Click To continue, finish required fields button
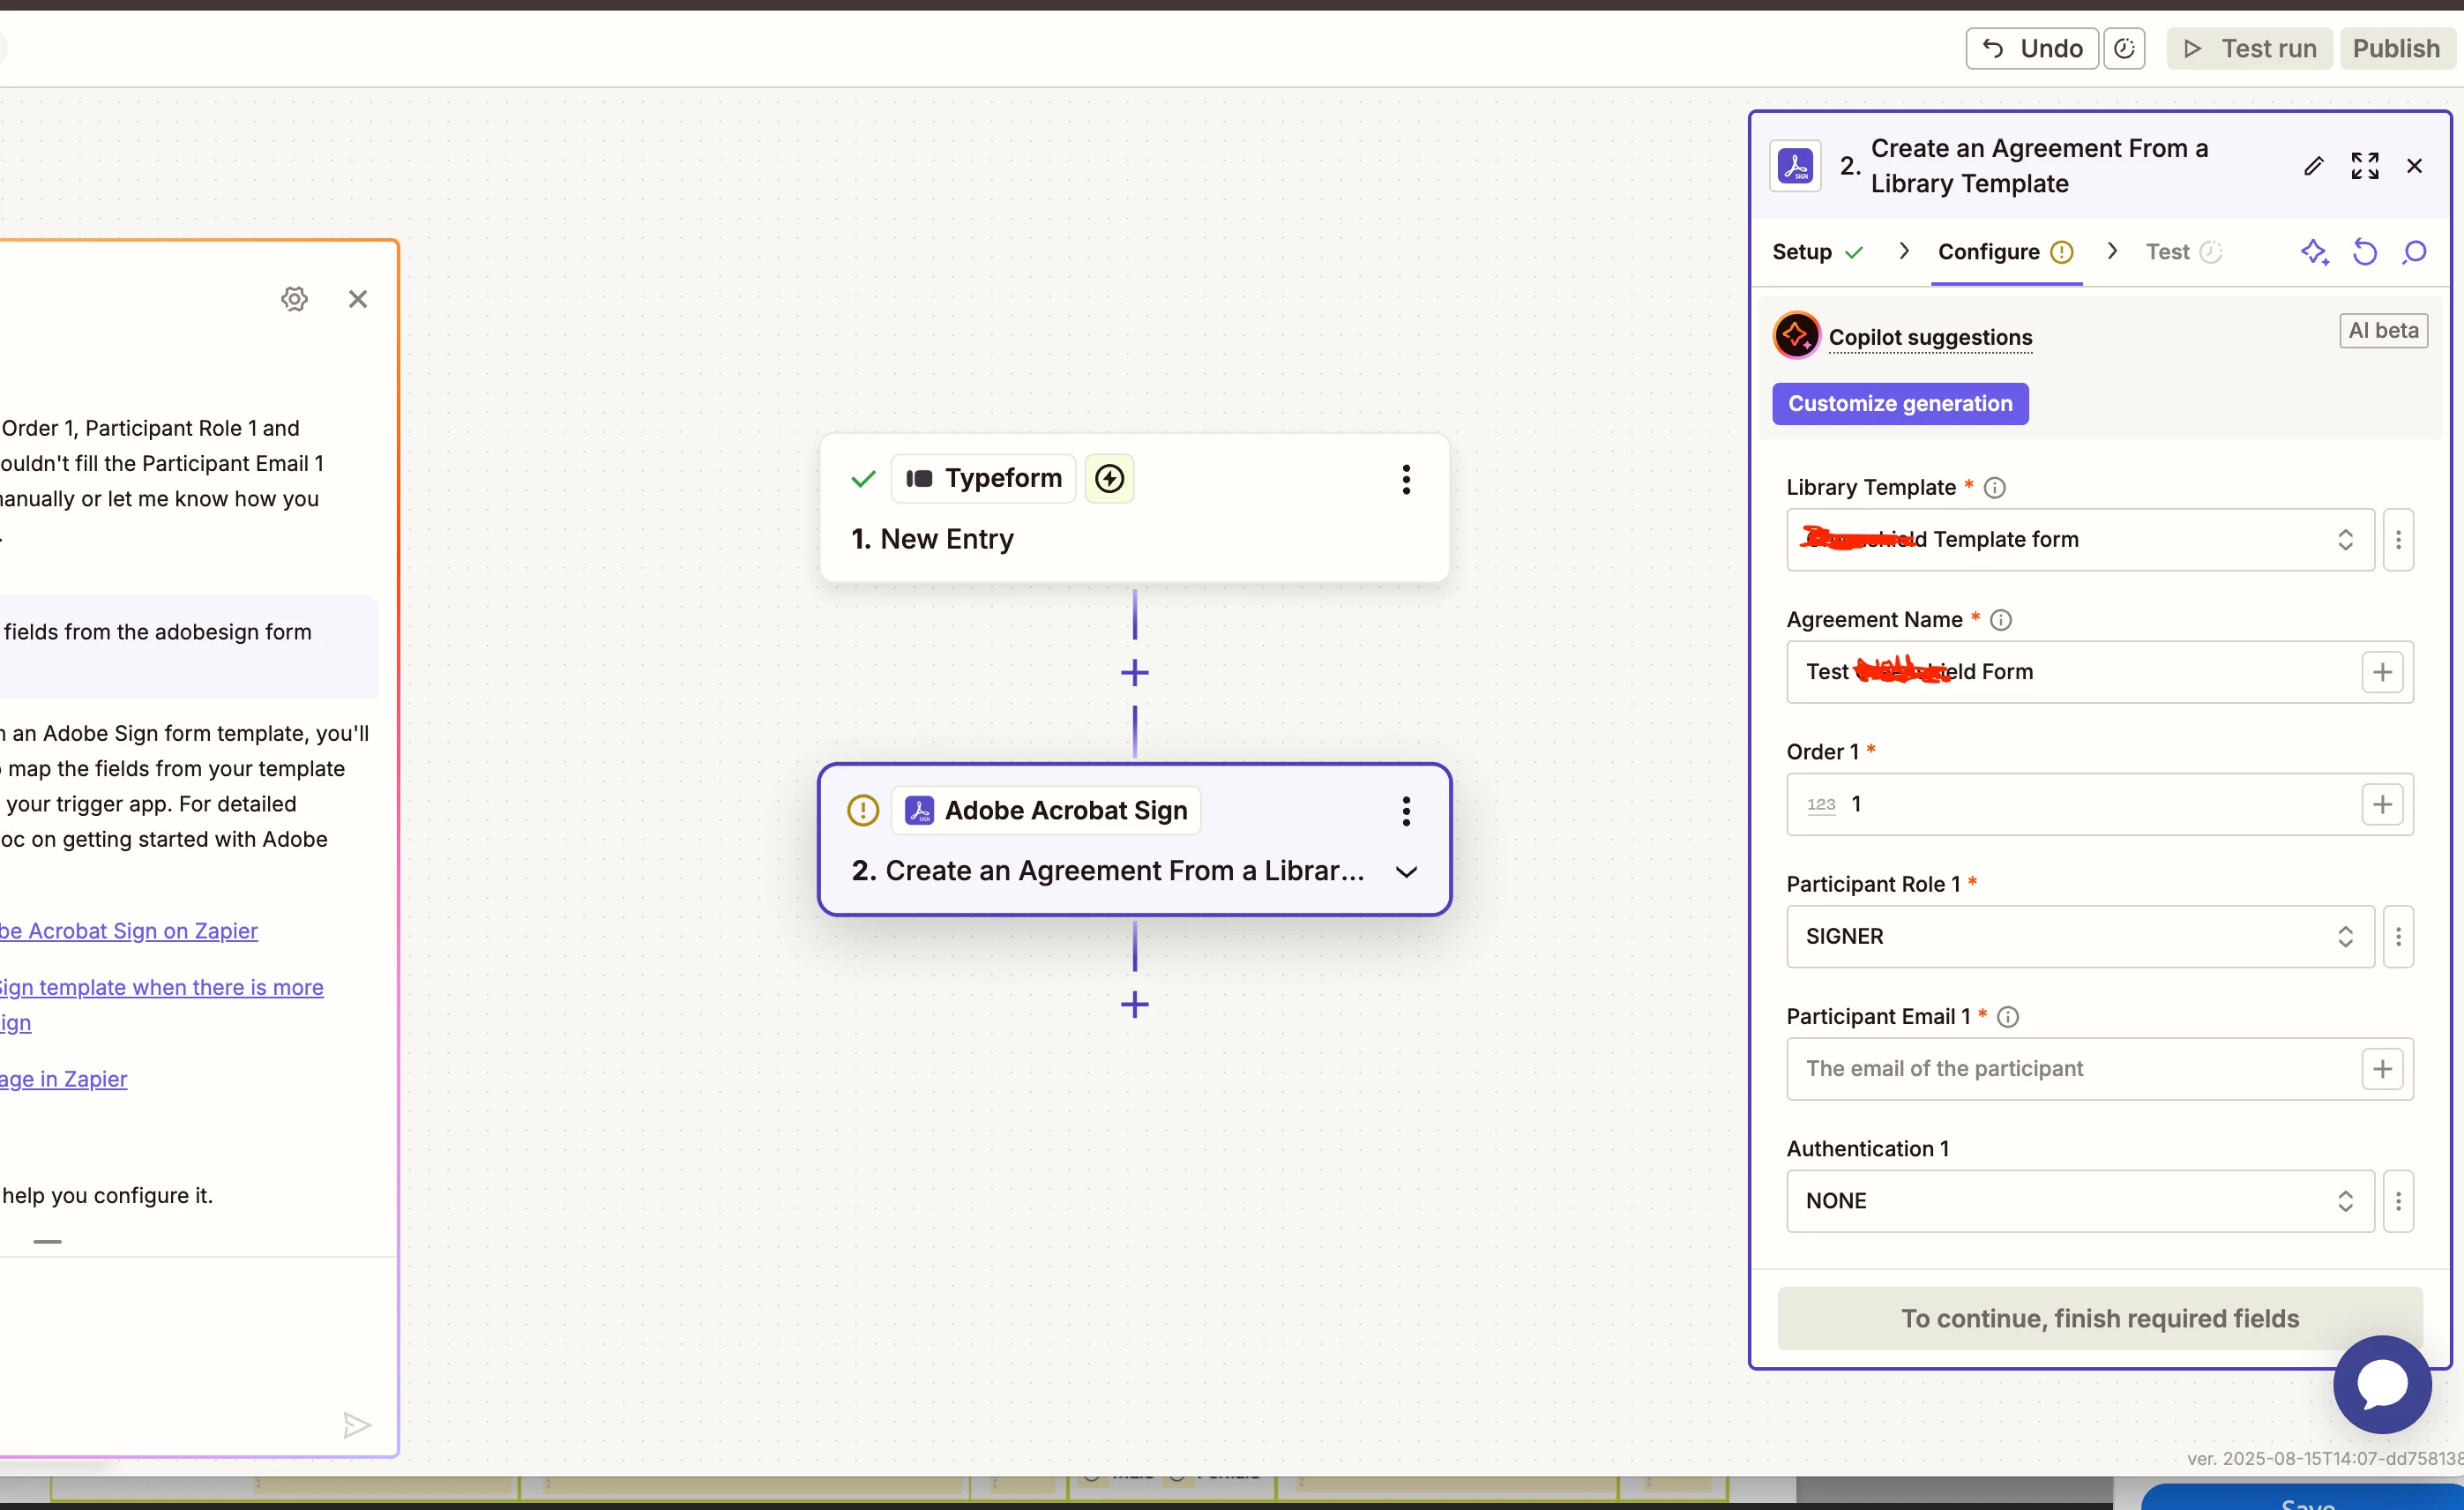This screenshot has width=2464, height=1510. [x=2100, y=1319]
